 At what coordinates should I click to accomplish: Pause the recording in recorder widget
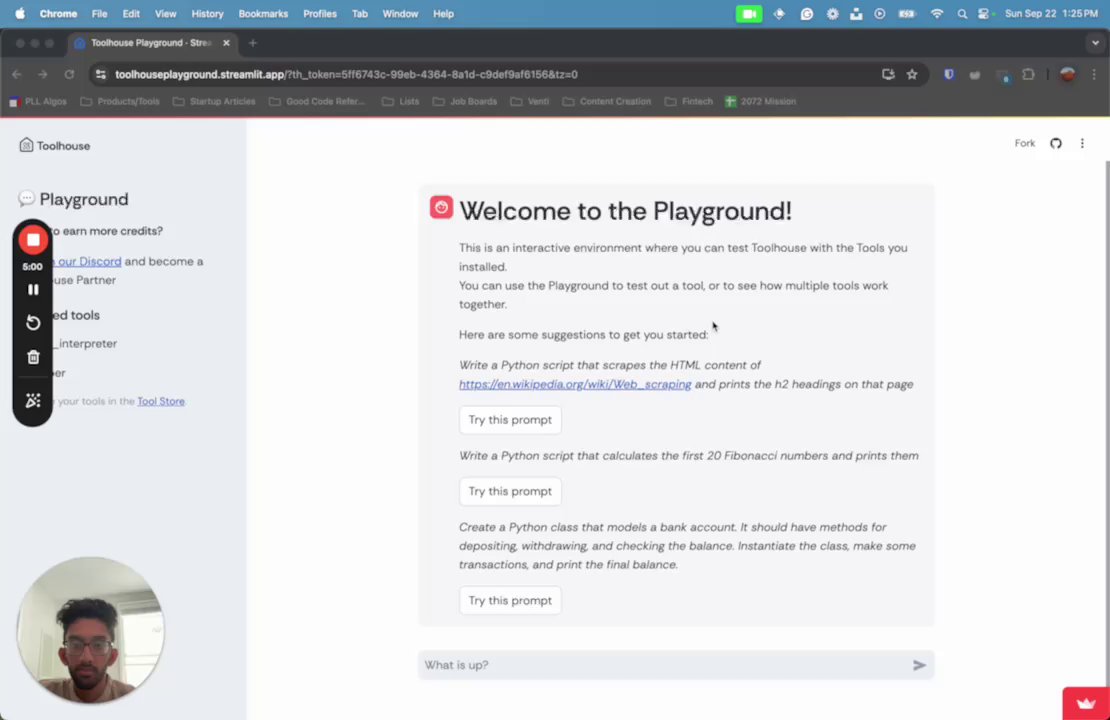(x=33, y=290)
